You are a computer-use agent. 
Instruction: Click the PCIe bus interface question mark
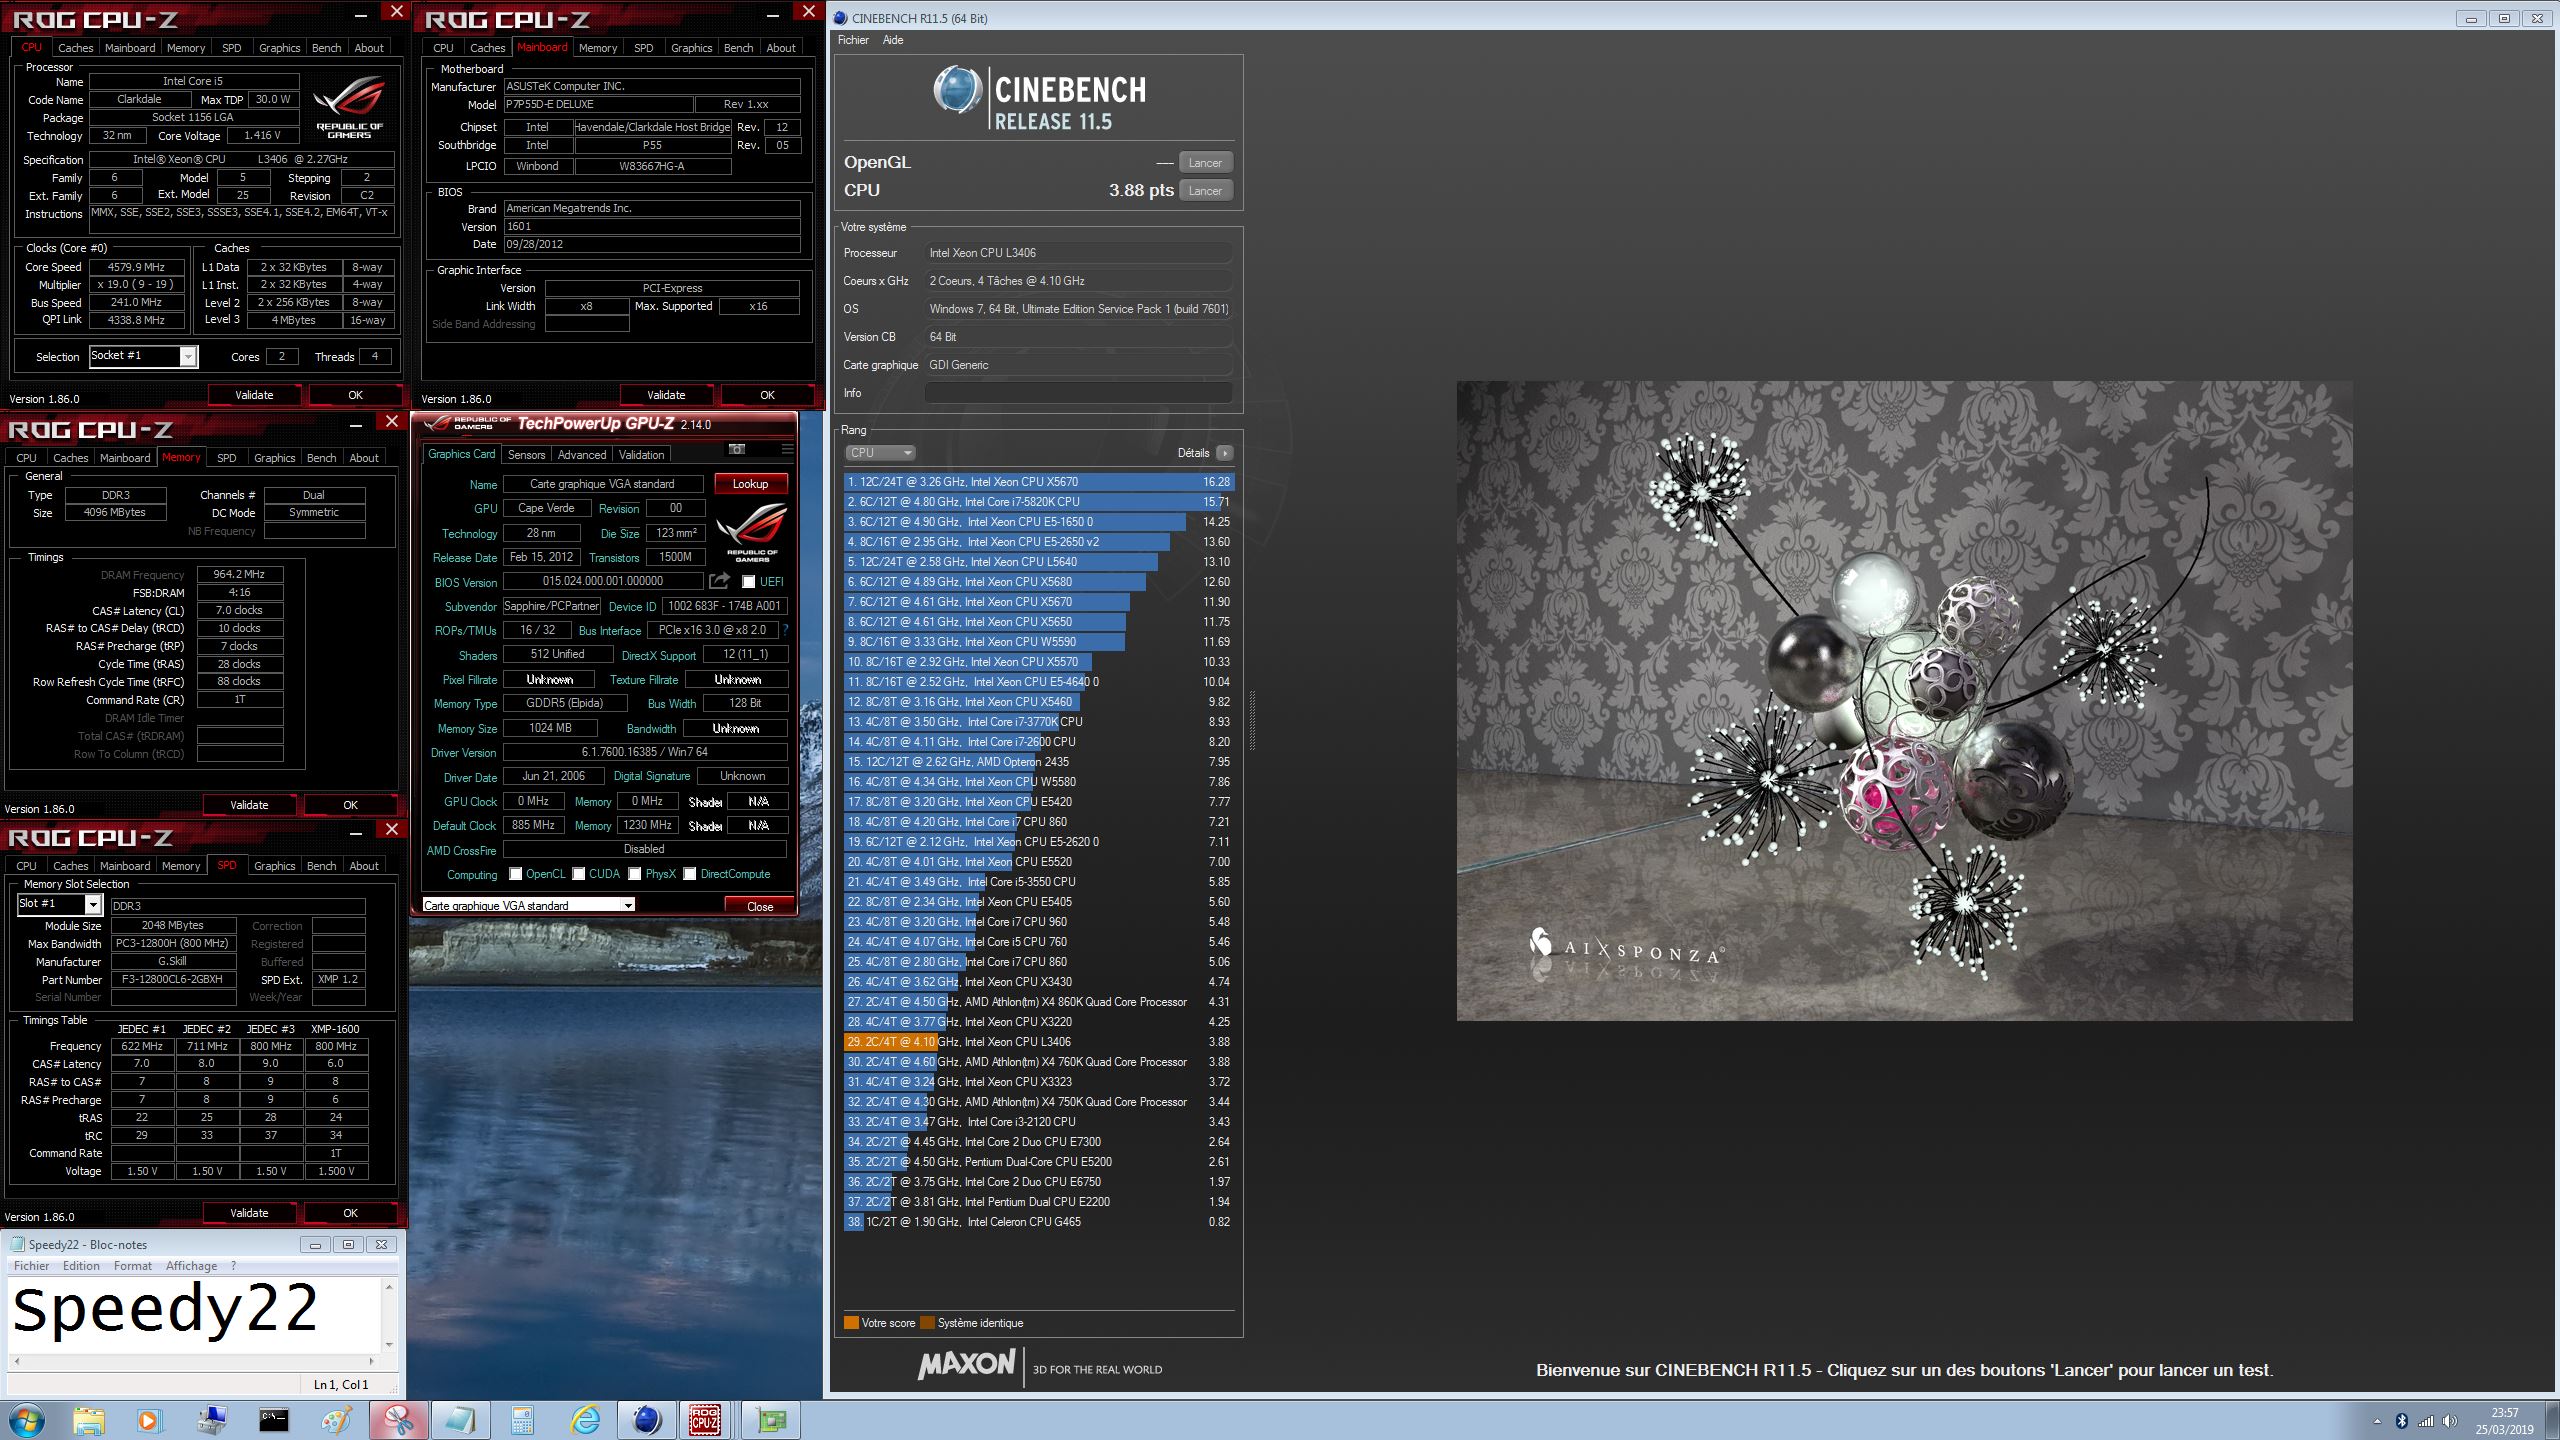point(785,630)
